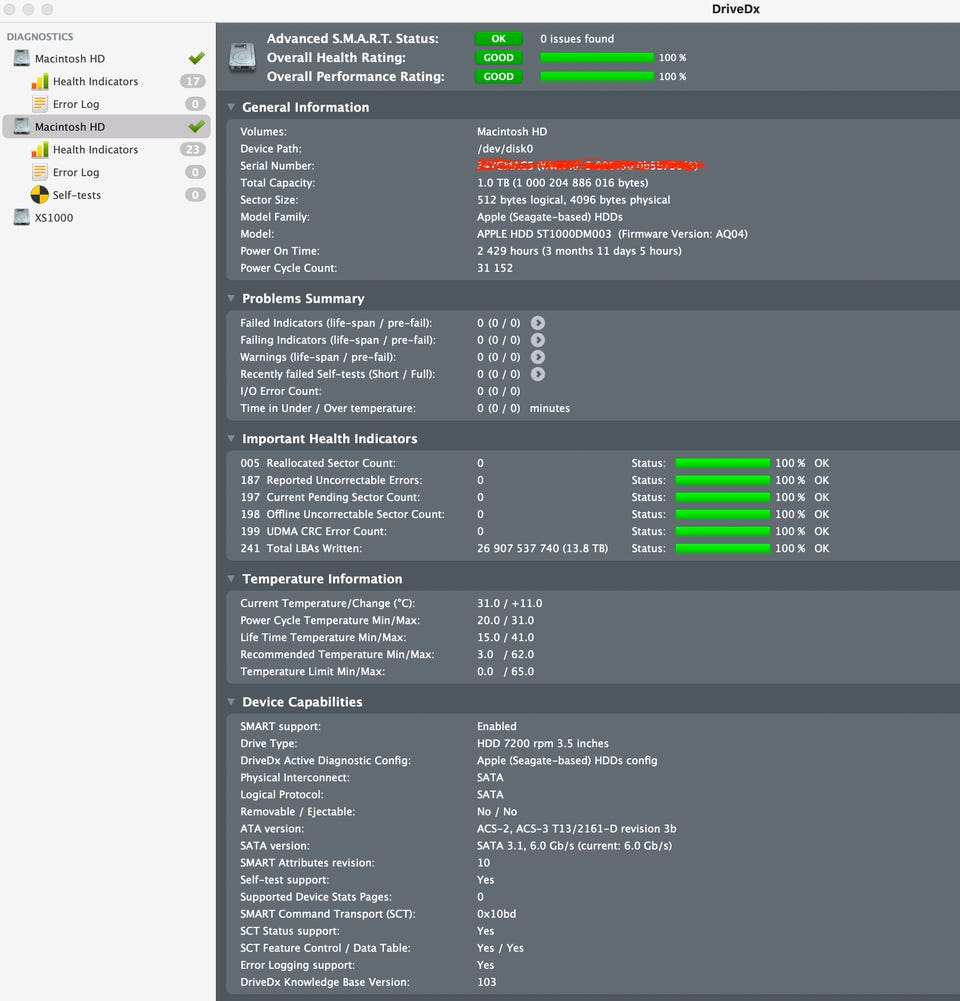Collapse the General Information section
960x1001 pixels.
pyautogui.click(x=231, y=107)
